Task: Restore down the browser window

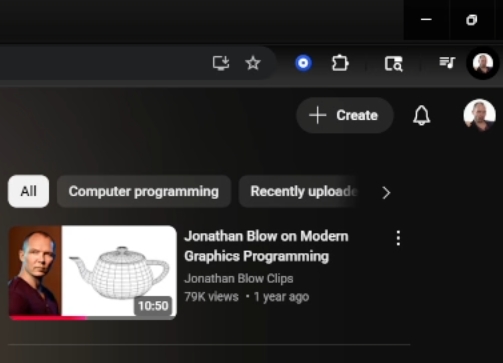Action: click(x=471, y=20)
